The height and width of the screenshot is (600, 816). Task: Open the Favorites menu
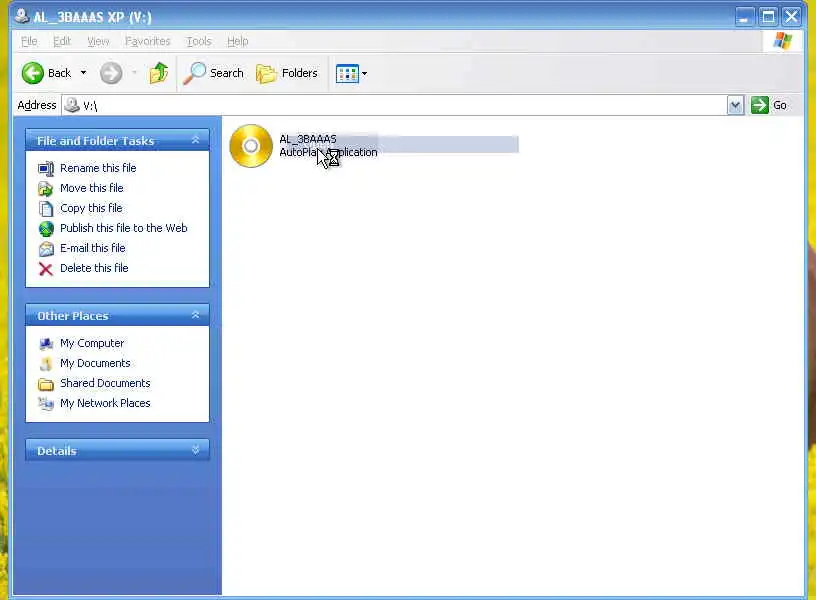click(x=147, y=41)
